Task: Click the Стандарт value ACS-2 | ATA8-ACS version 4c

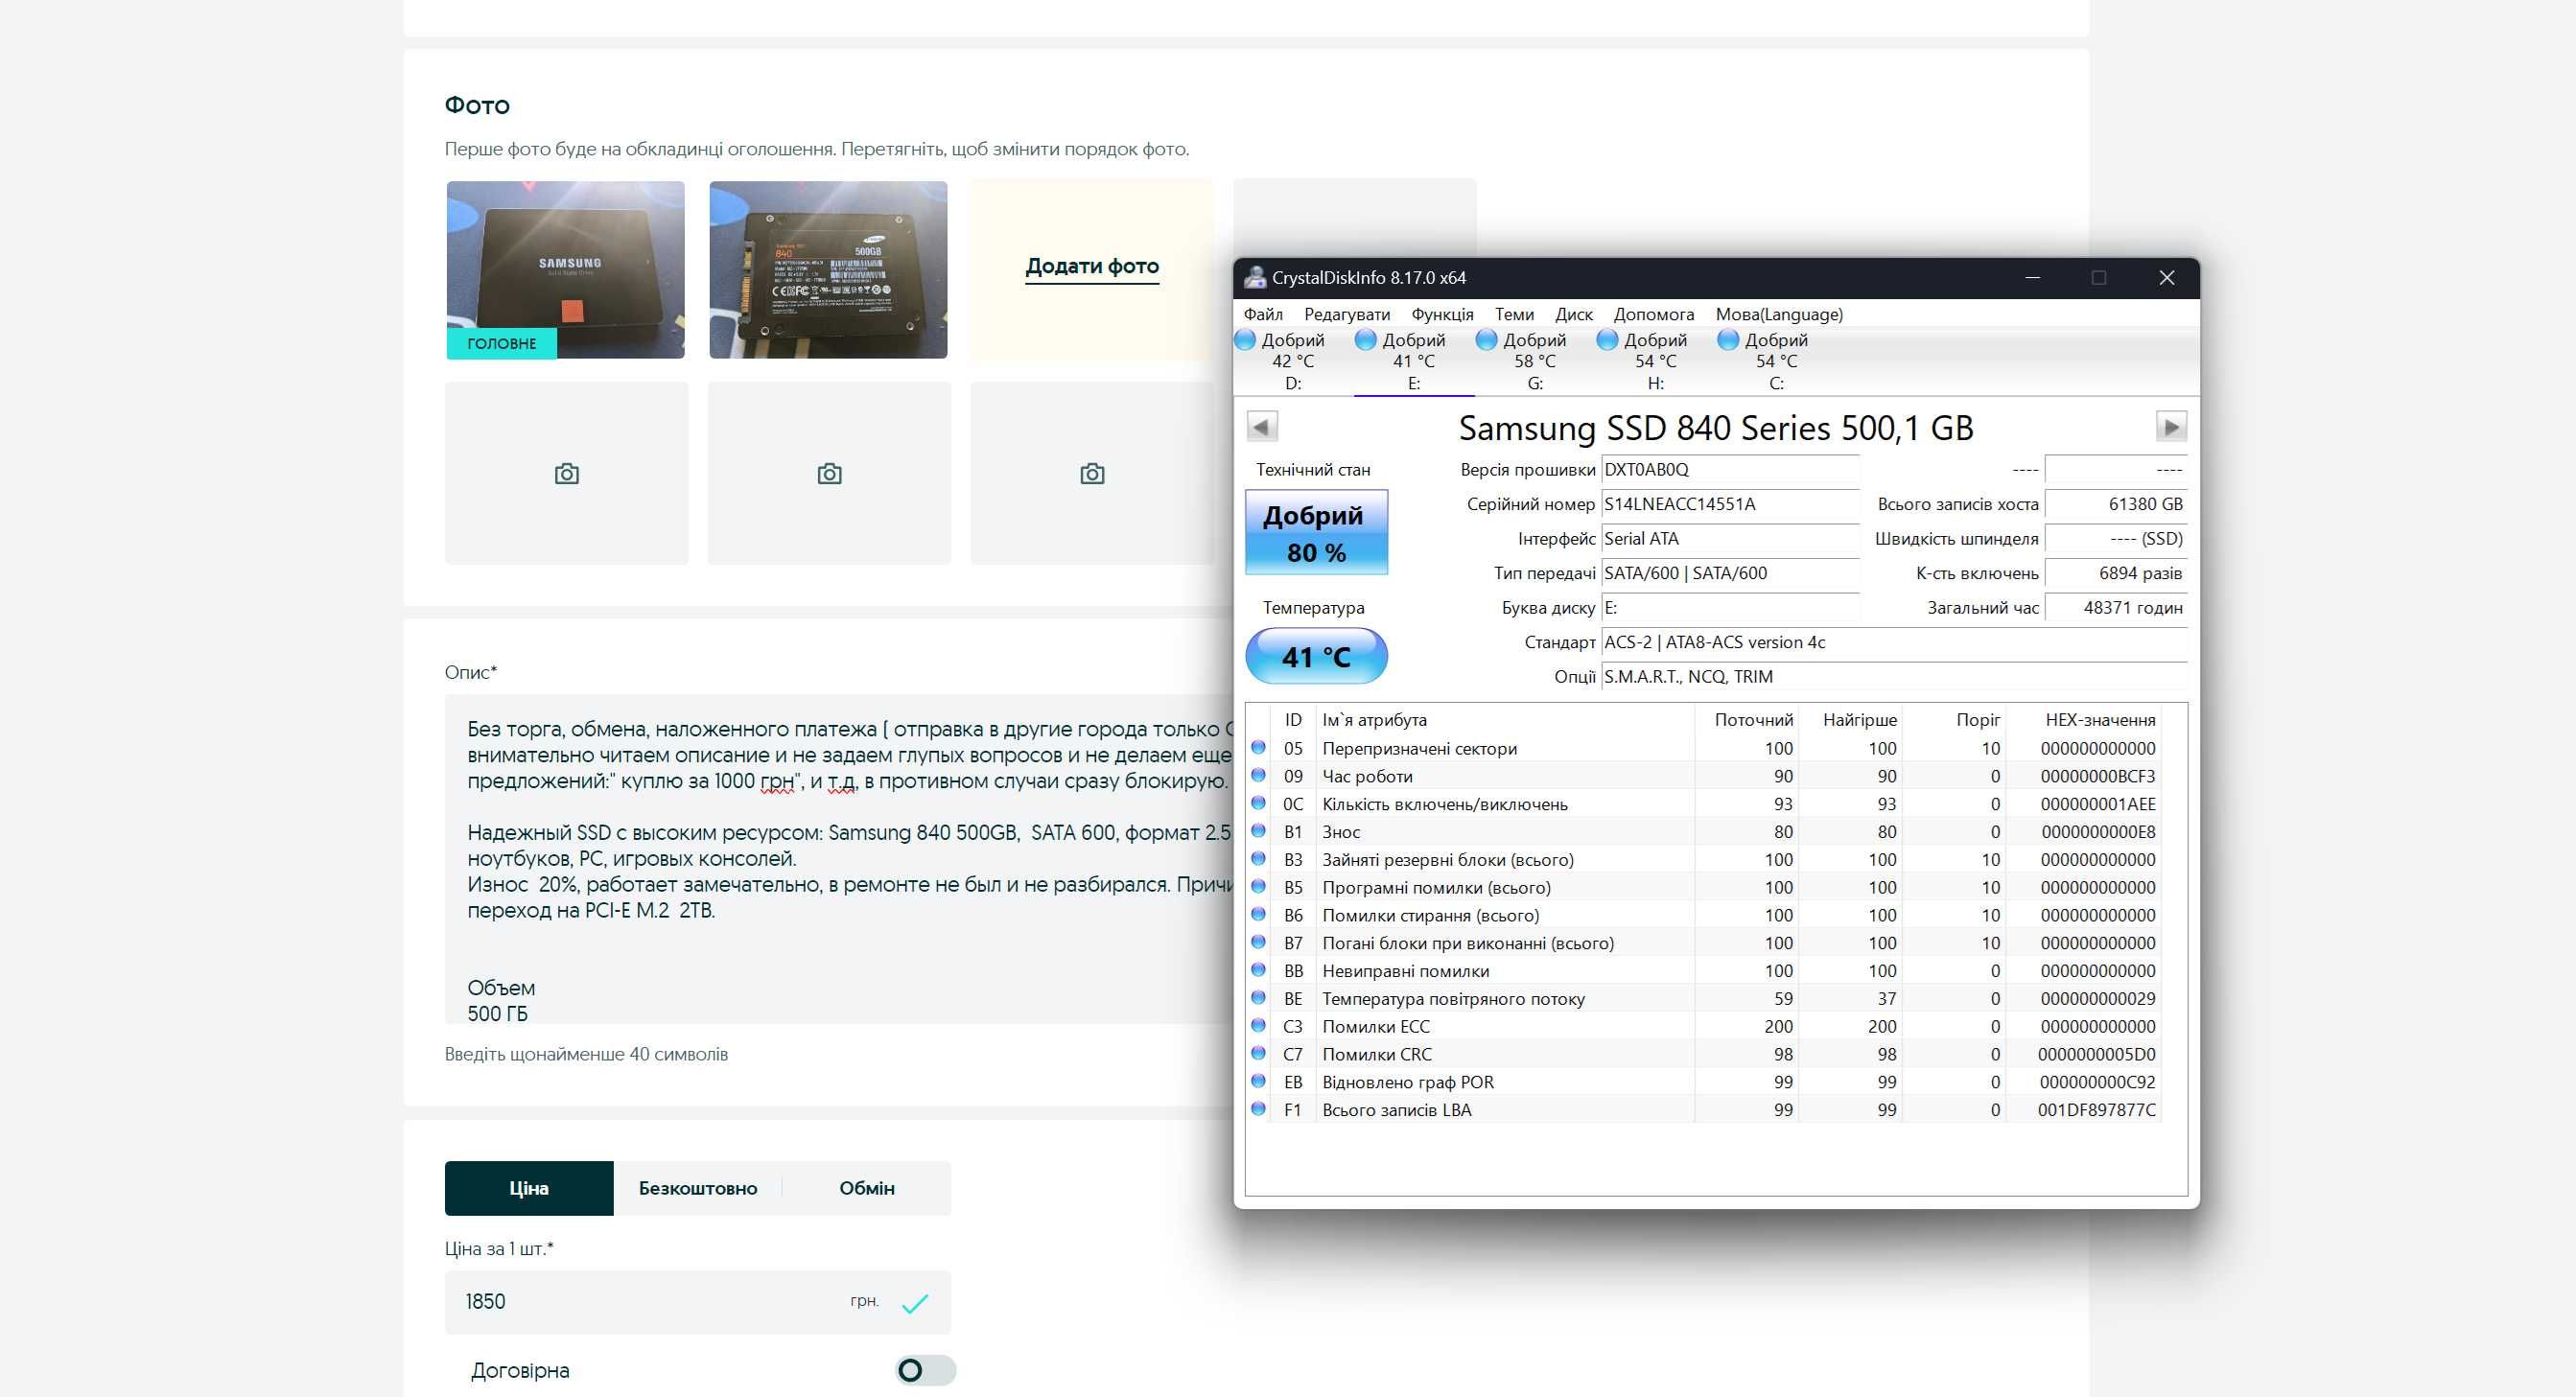Action: click(1894, 642)
